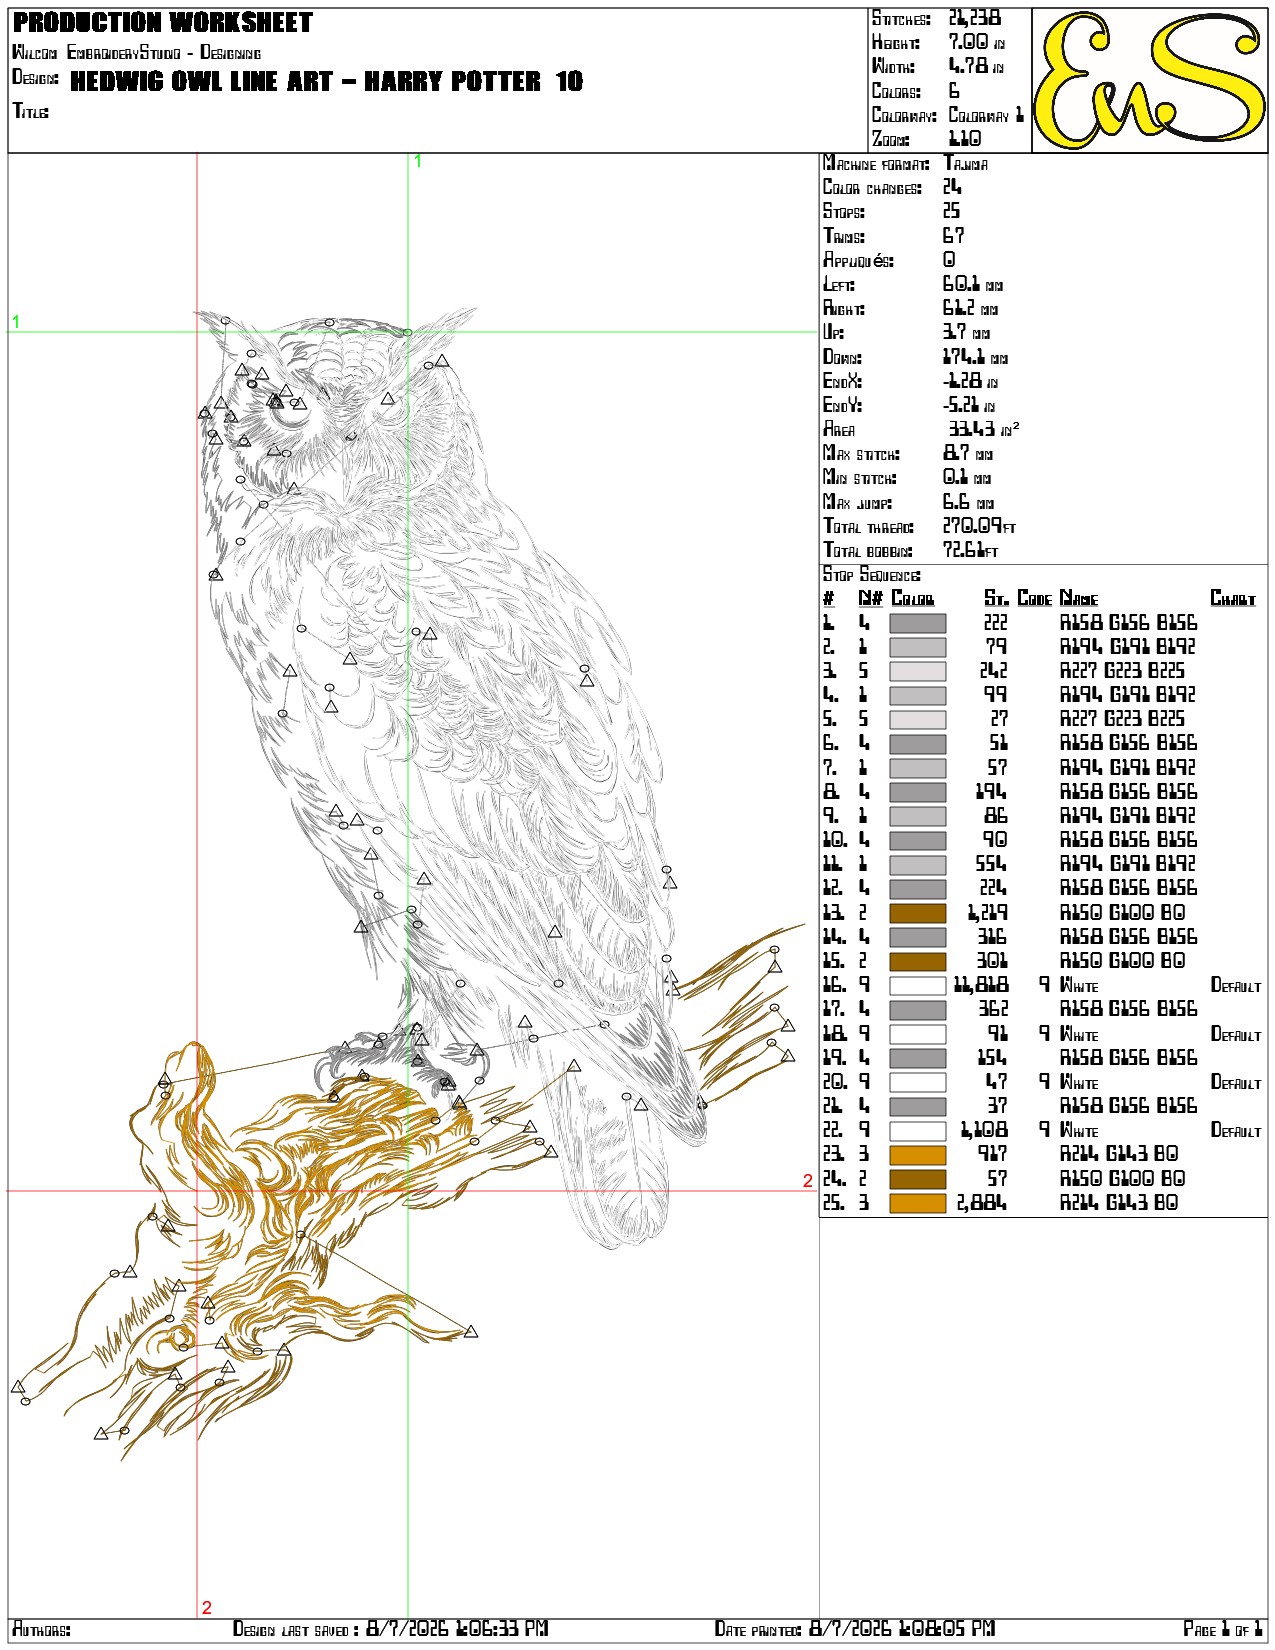Screen dimensions: 1275x1650
Task: Click the Width value '4.78 in'
Action: (976, 66)
